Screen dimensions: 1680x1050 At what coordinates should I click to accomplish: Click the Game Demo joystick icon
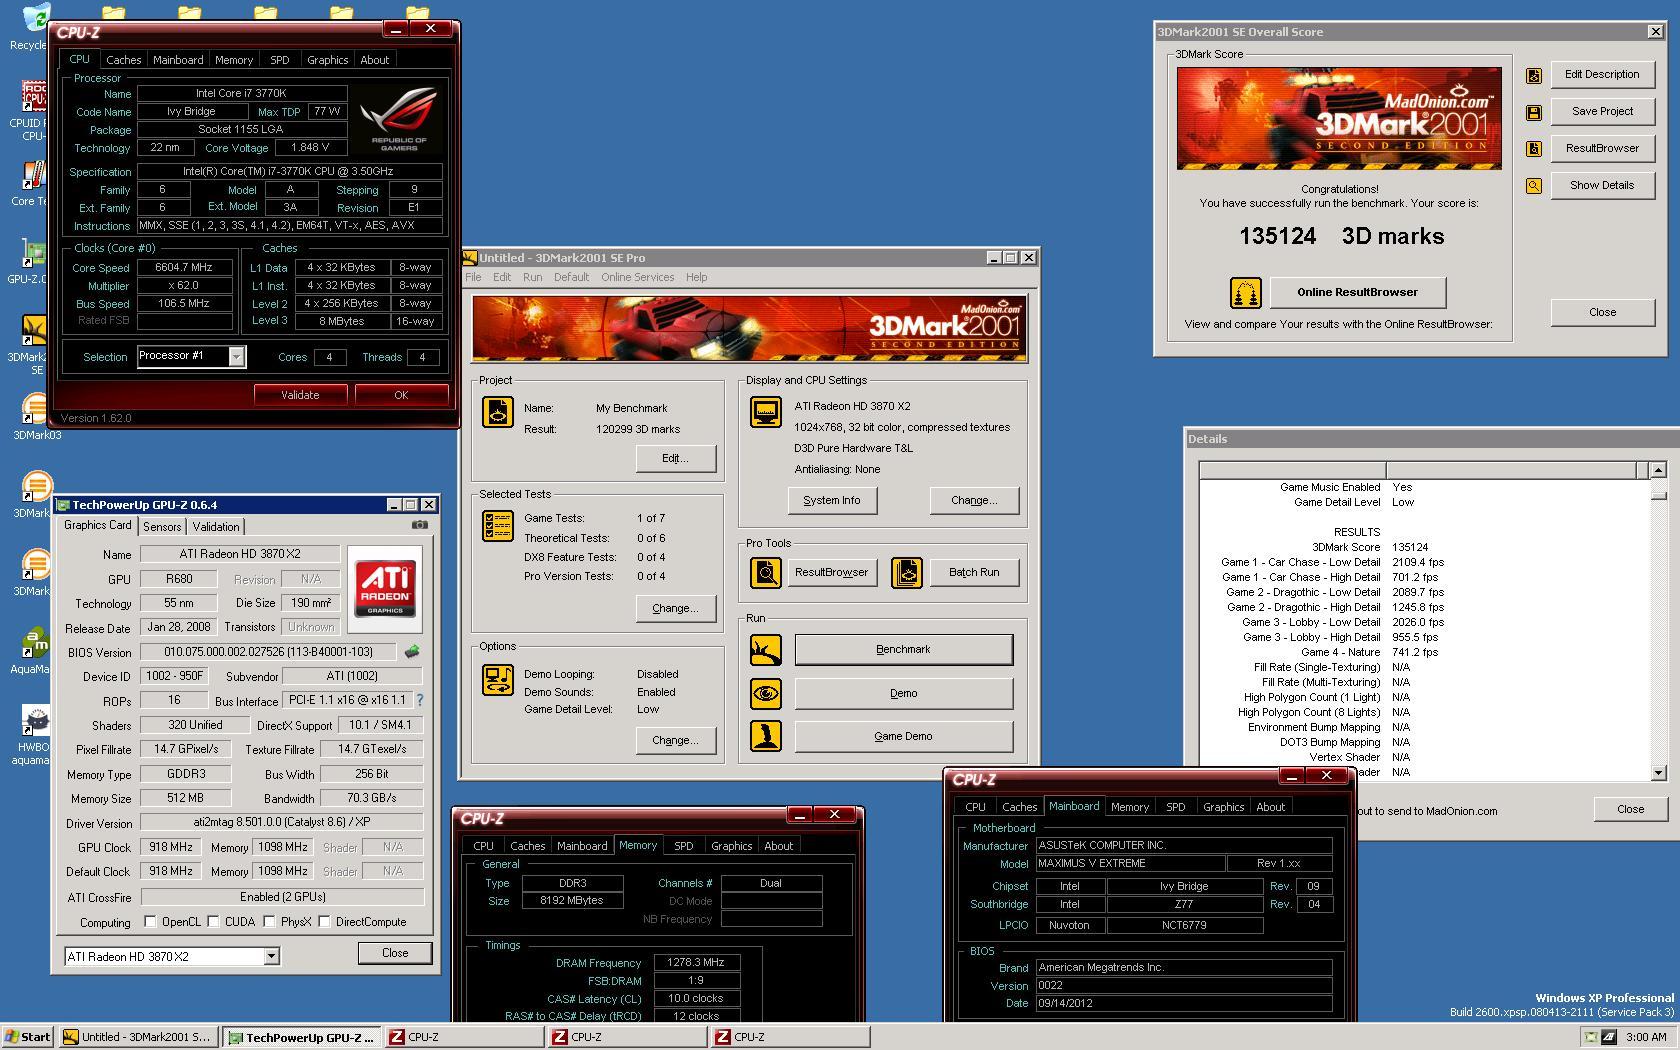click(x=766, y=736)
